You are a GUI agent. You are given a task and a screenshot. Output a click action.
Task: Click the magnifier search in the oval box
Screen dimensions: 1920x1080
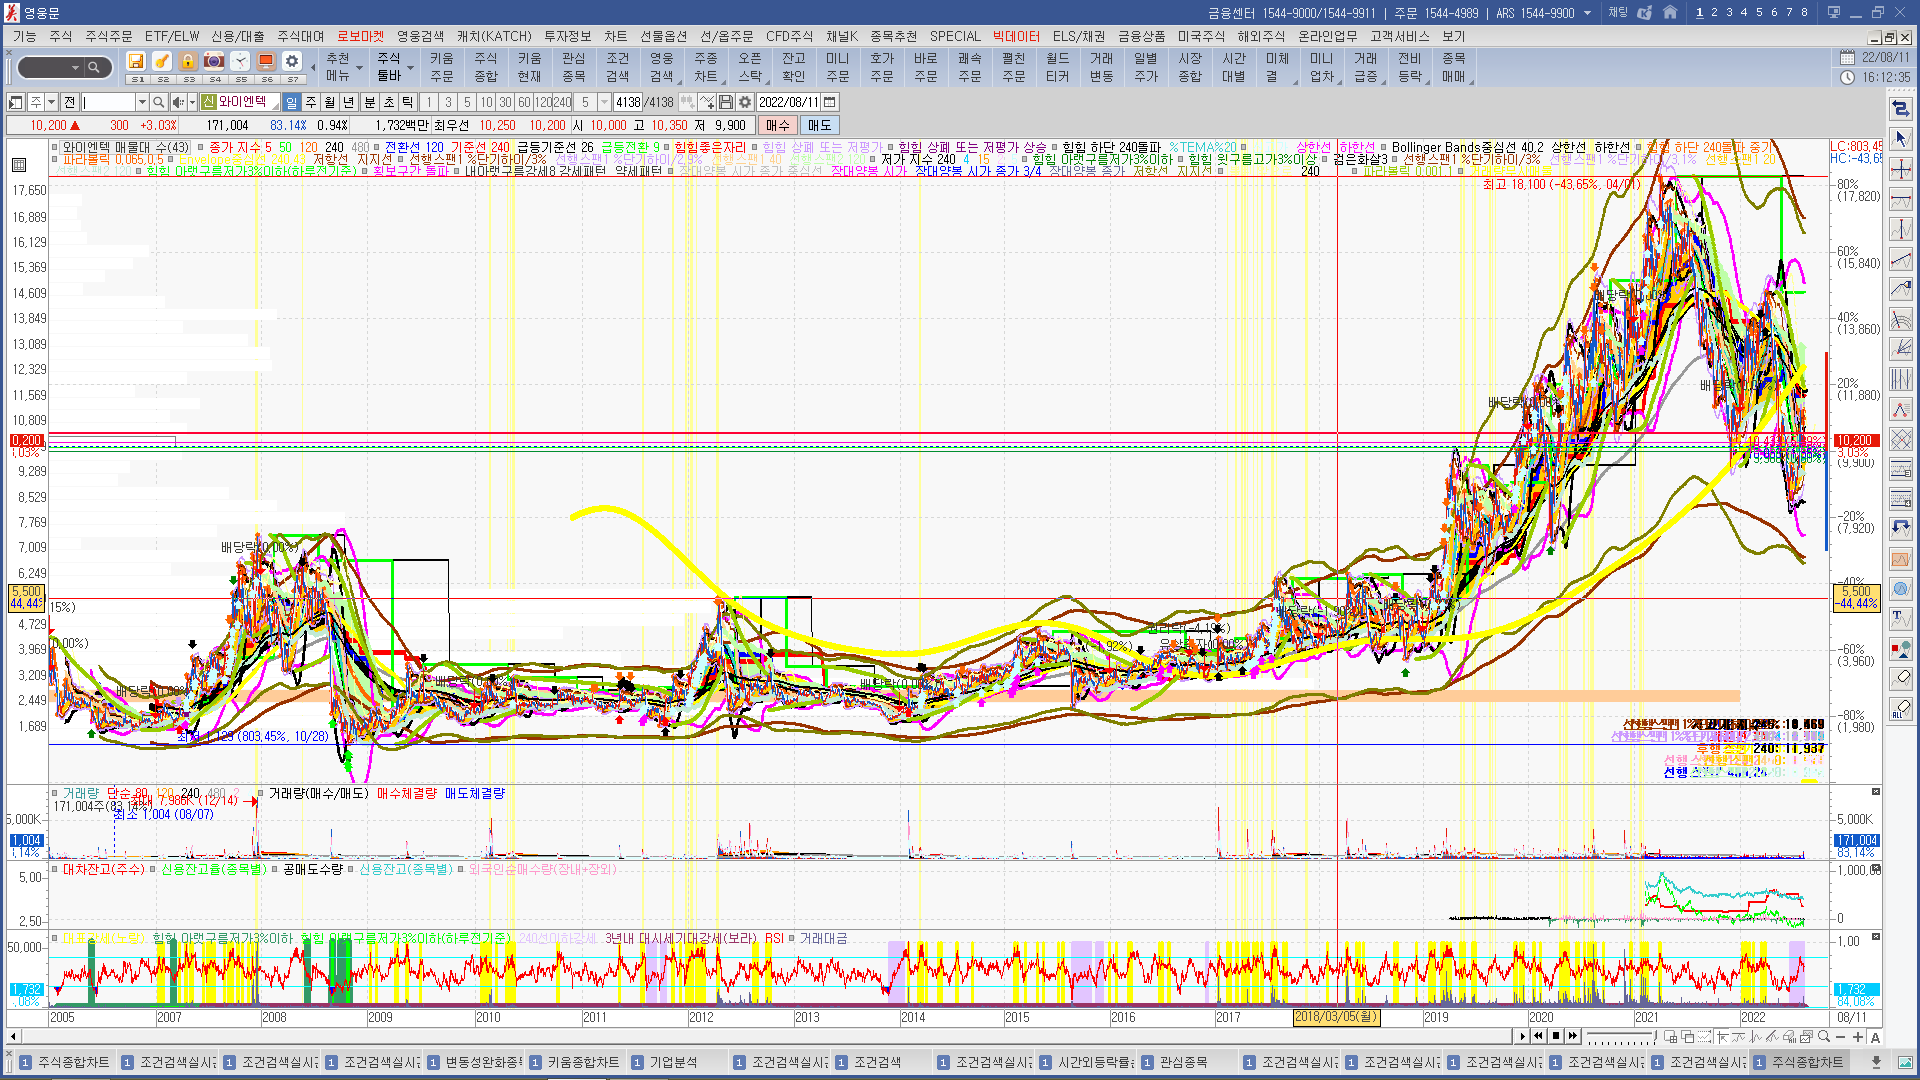[x=94, y=68]
